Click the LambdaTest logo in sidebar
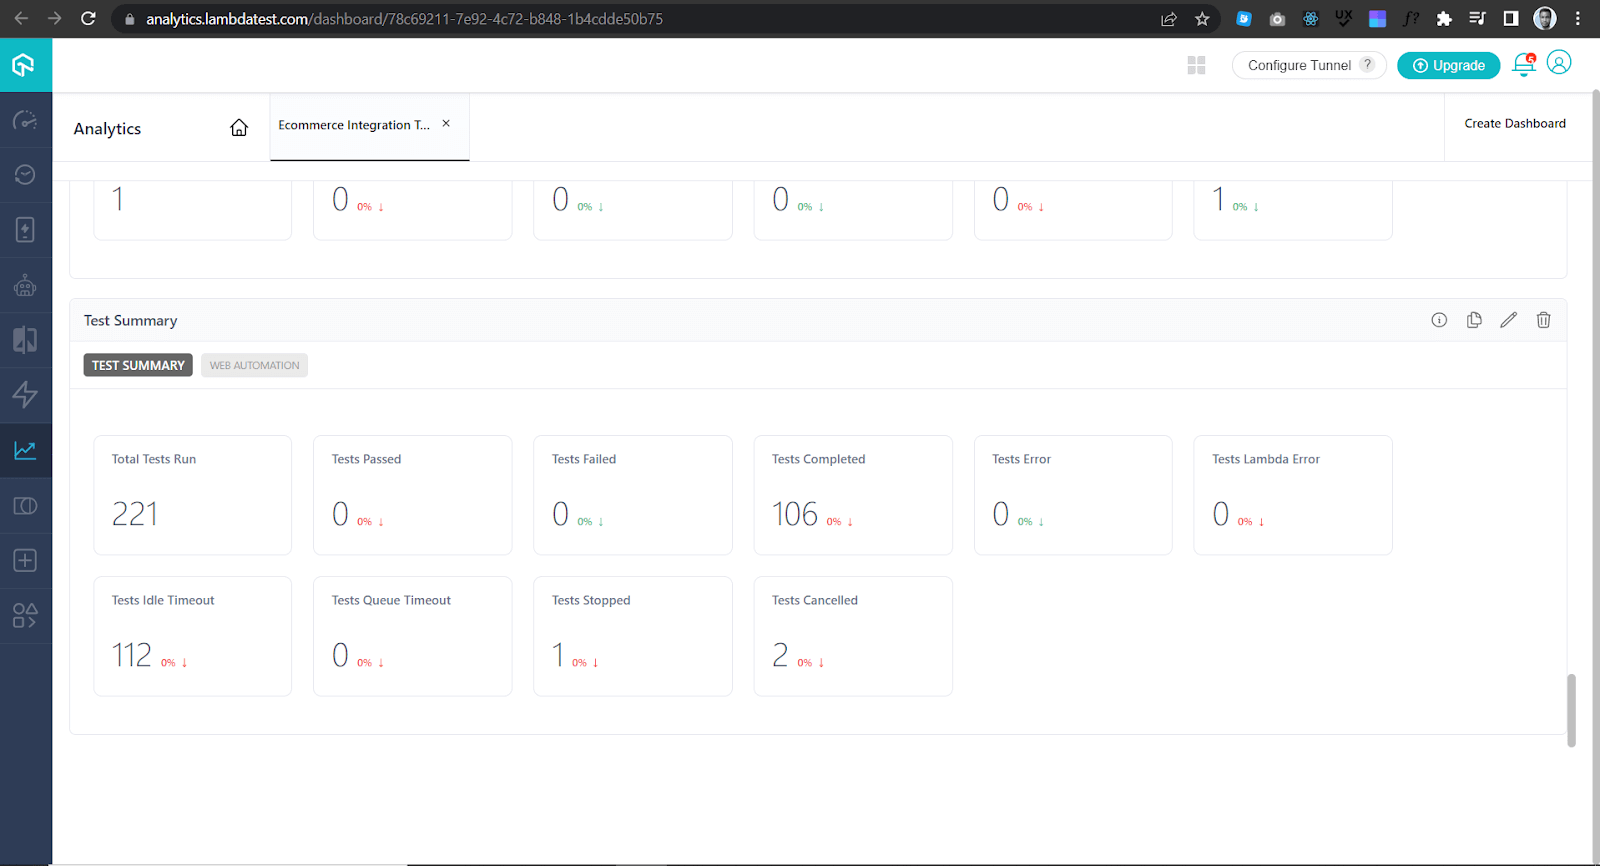1600x866 pixels. (24, 65)
